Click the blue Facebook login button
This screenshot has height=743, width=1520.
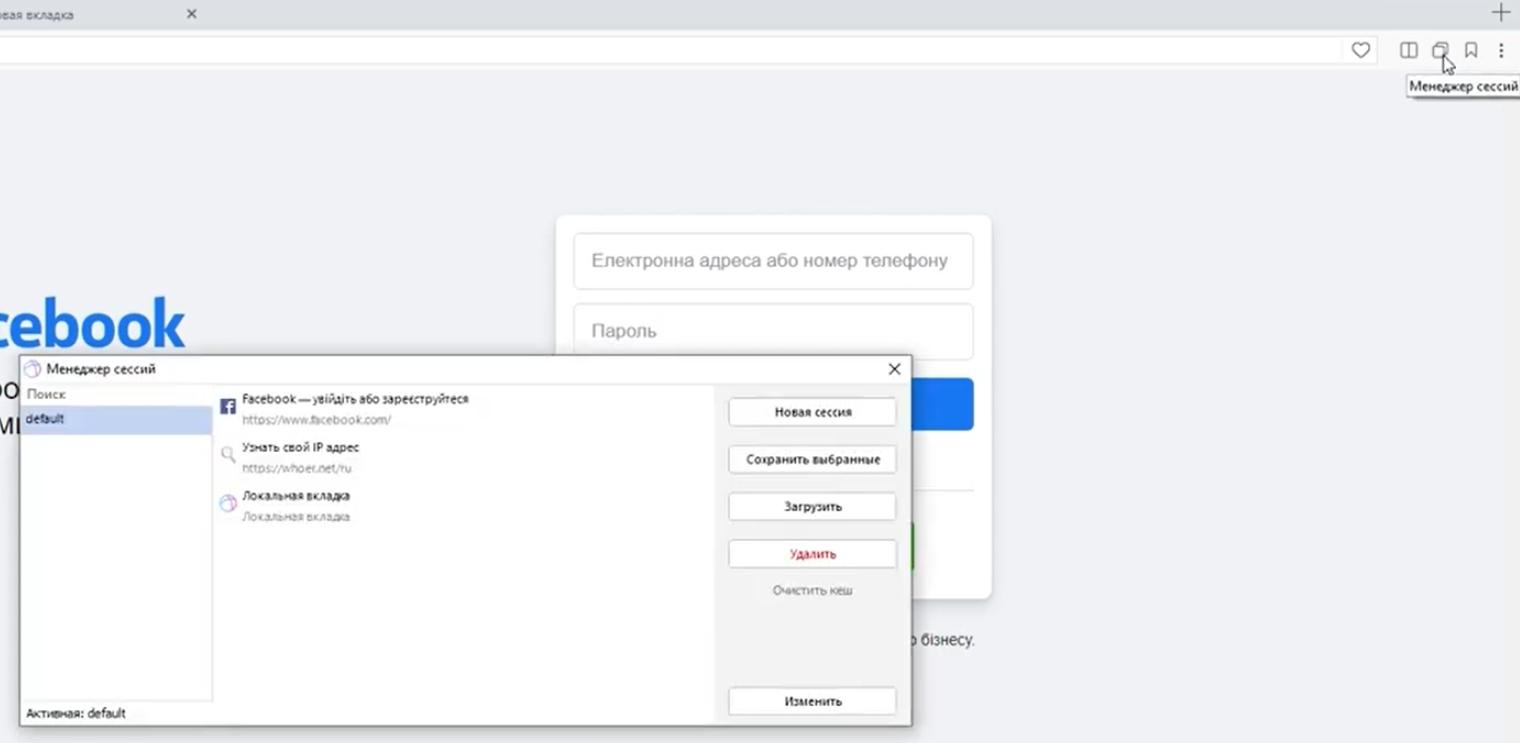click(942, 404)
